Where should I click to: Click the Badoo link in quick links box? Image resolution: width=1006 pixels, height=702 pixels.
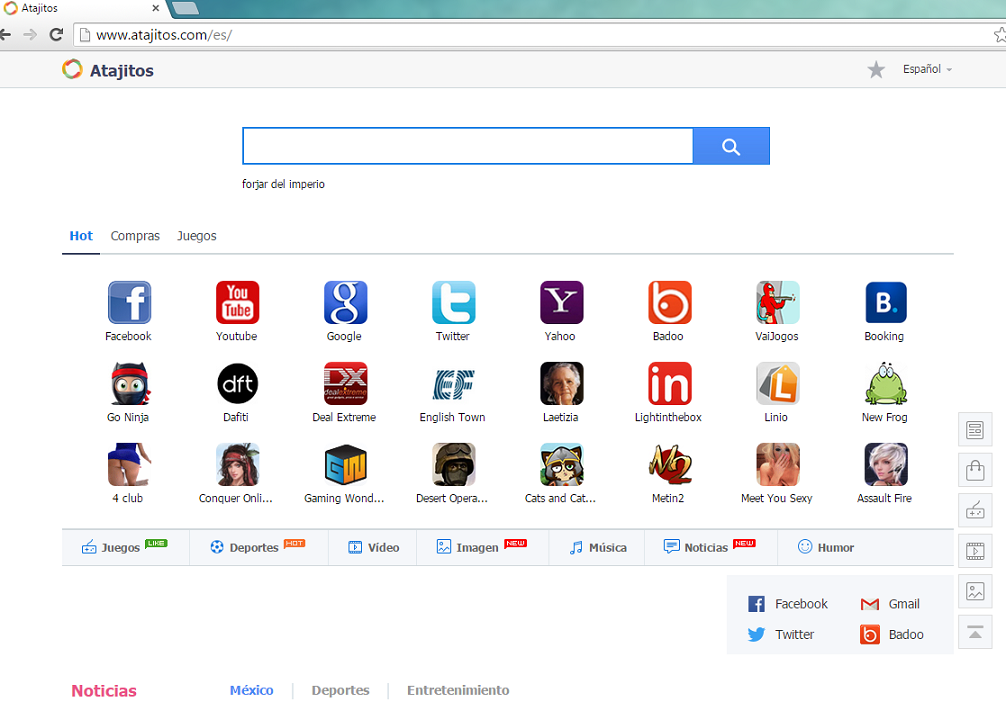(892, 635)
